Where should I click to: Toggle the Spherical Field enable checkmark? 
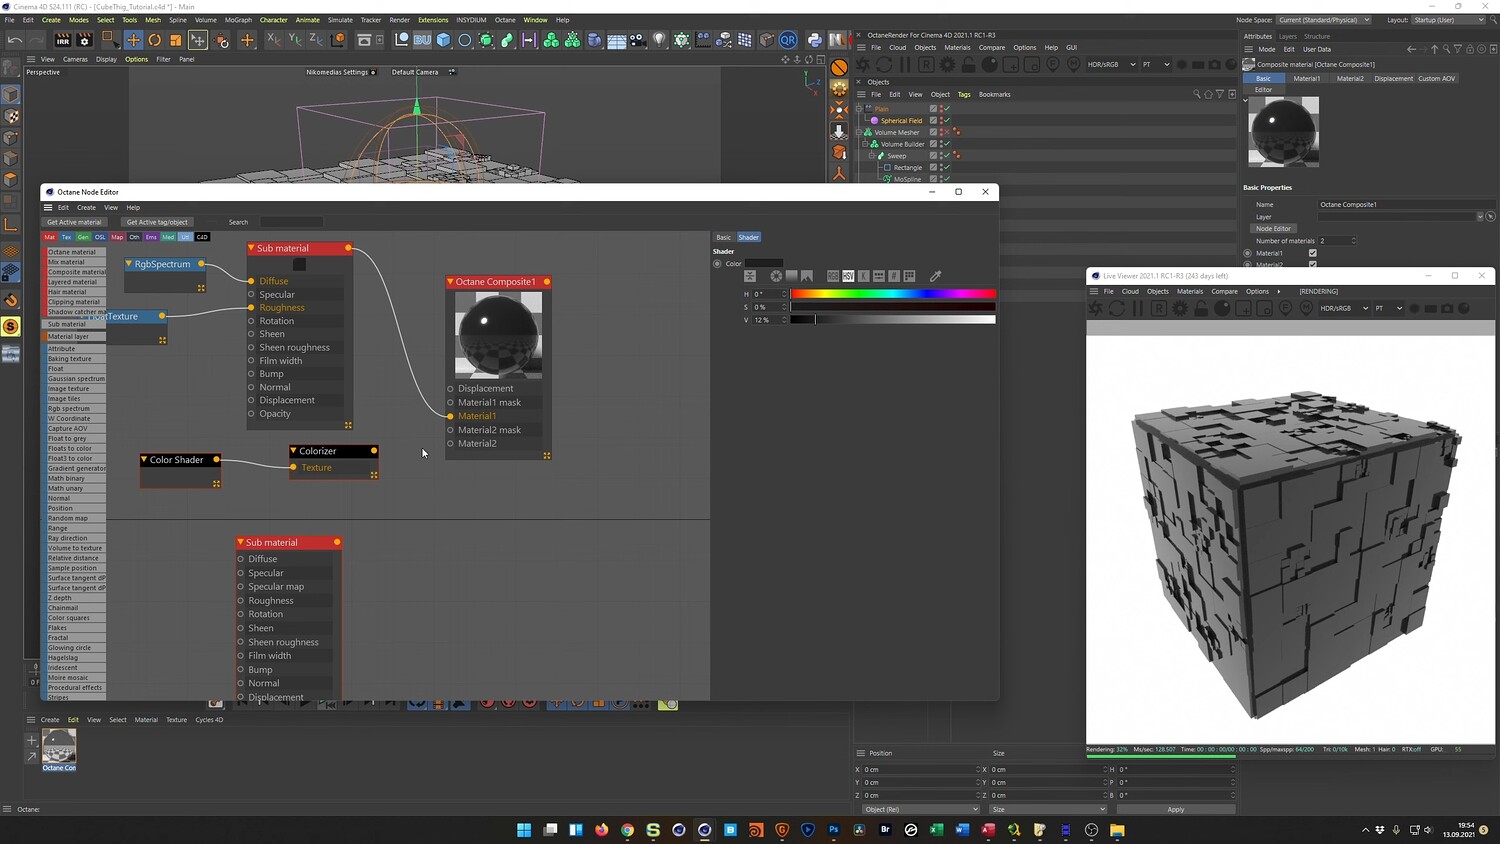tap(946, 120)
